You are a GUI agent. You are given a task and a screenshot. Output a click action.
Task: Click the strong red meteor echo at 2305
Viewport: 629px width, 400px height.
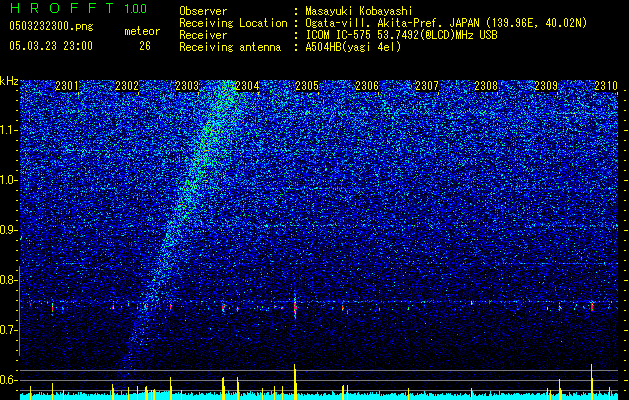[295, 307]
